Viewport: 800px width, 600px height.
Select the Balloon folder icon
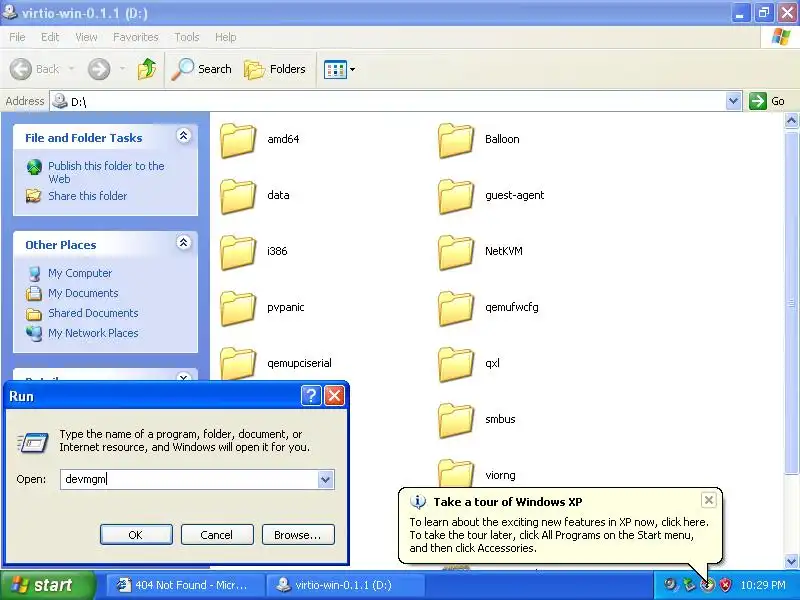pyautogui.click(x=456, y=140)
